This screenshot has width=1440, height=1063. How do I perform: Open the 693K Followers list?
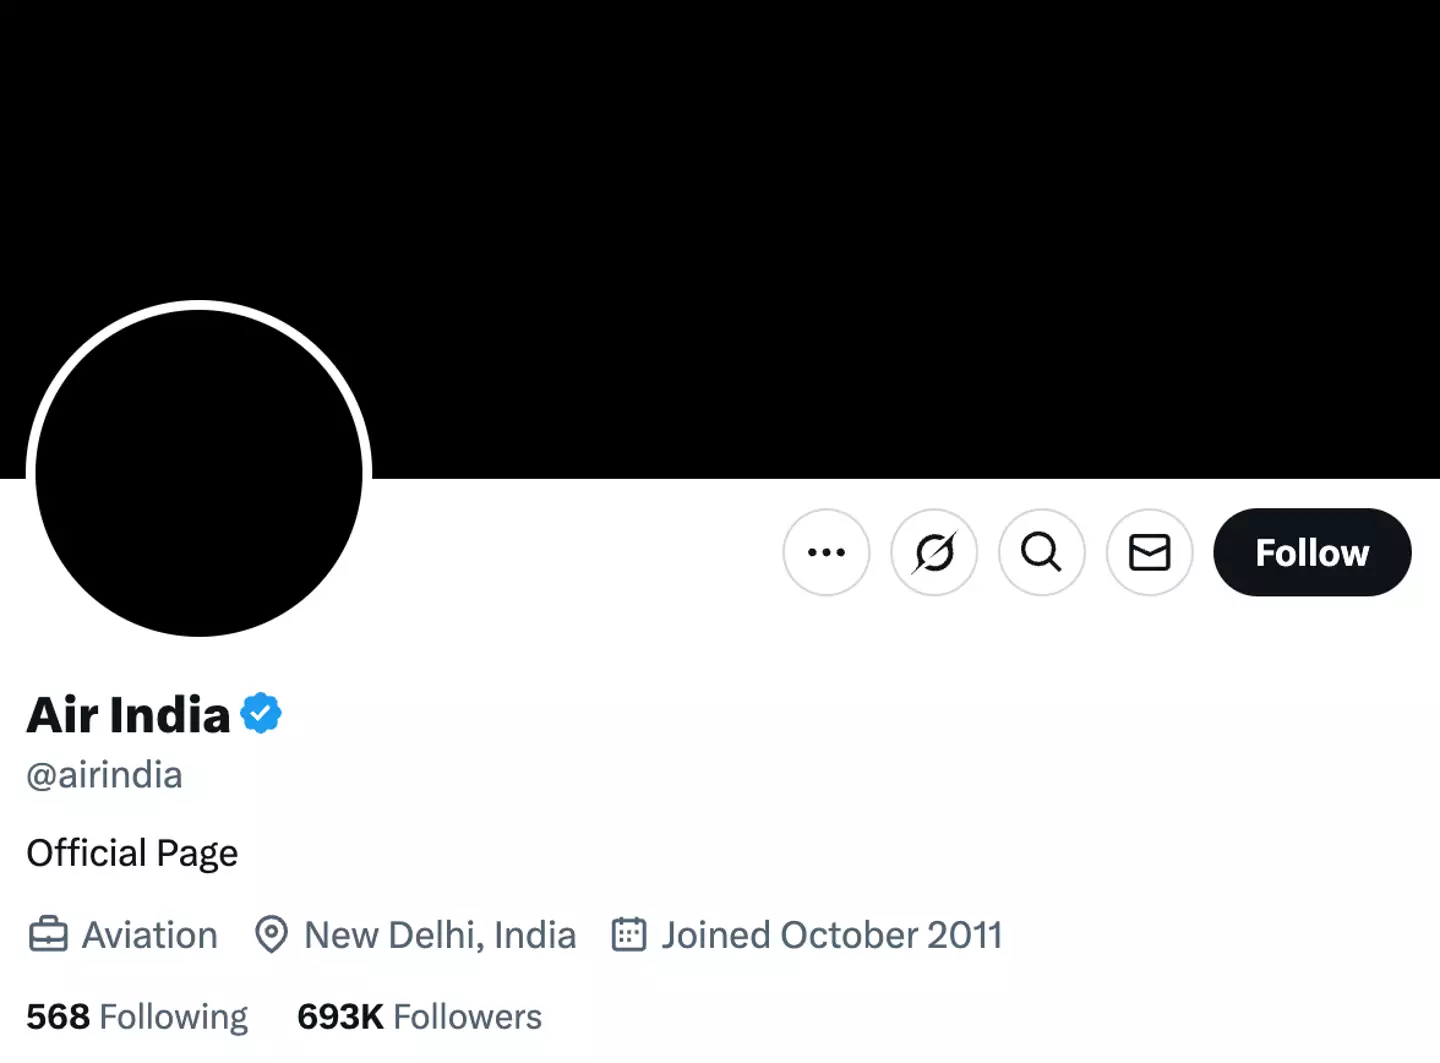coord(418,1016)
